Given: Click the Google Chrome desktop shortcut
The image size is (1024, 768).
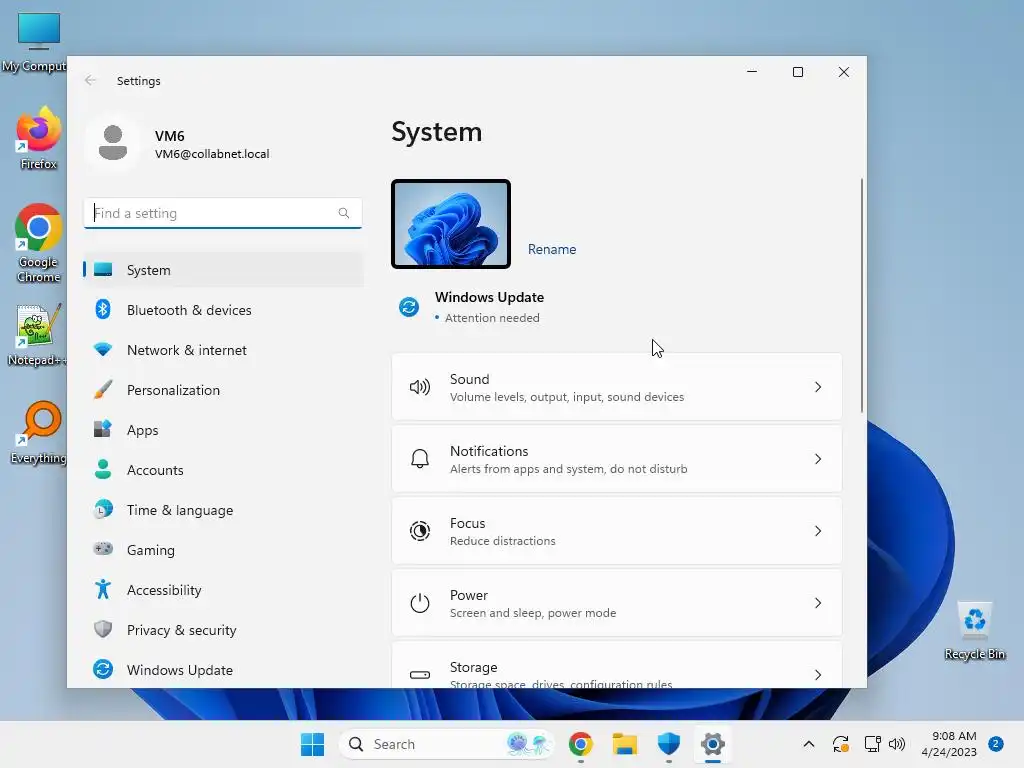Looking at the screenshot, I should click(38, 244).
